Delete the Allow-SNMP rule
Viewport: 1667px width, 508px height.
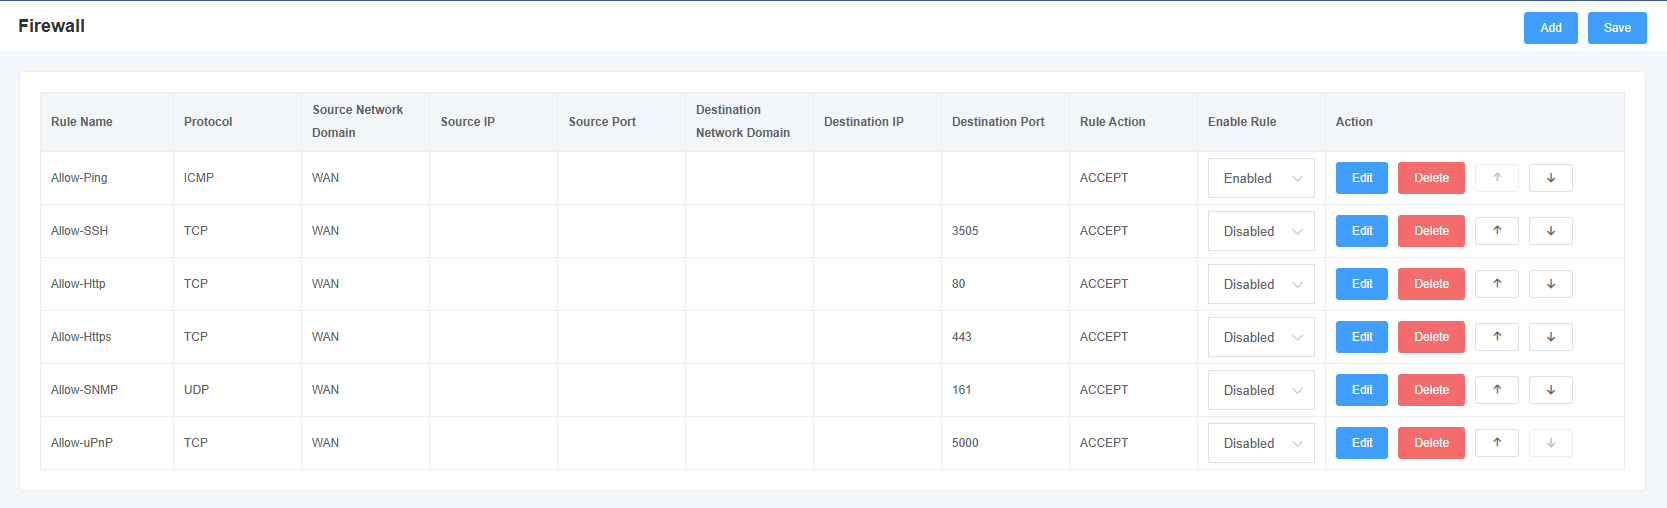(1431, 390)
